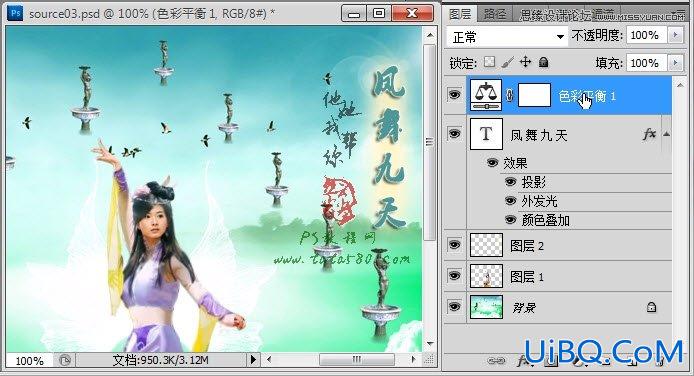
Task: Click the mask link chain on 色彩平衡 1
Action: [x=509, y=95]
